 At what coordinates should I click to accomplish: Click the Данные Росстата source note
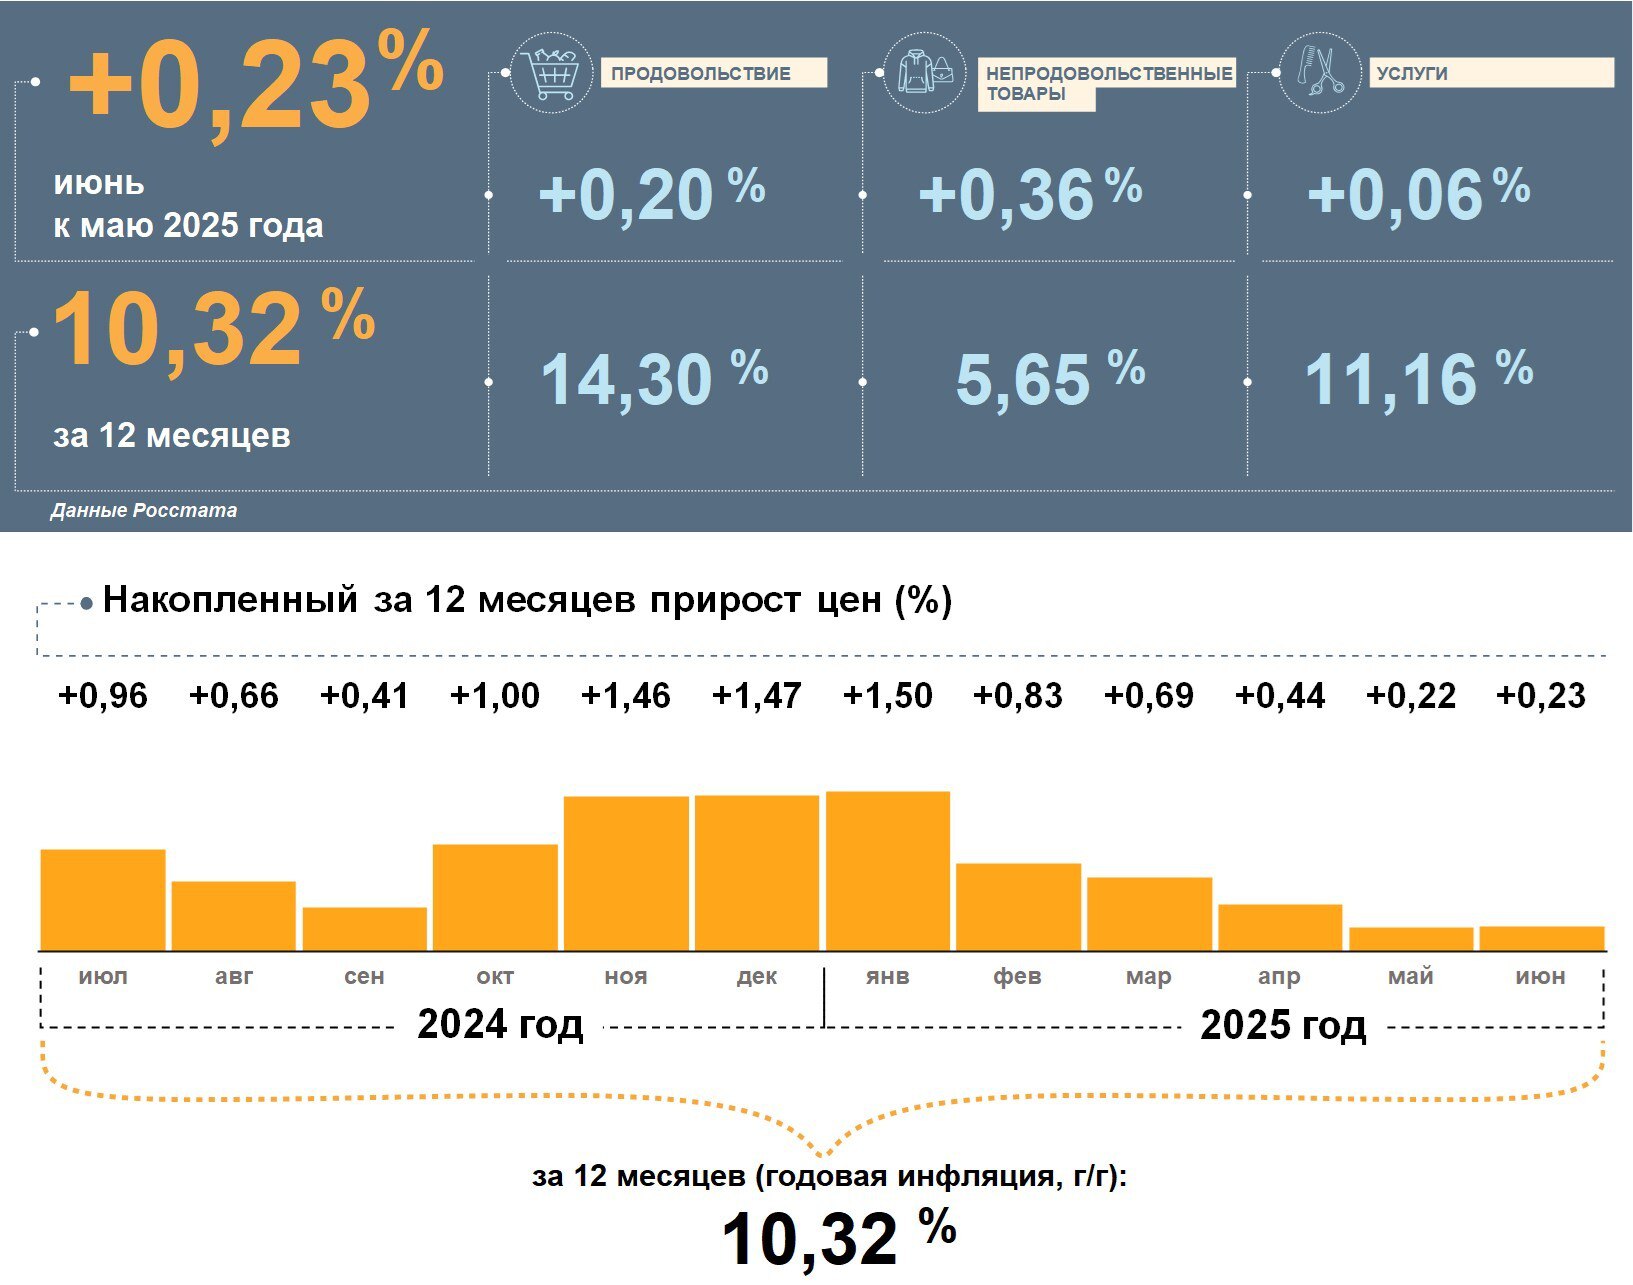pyautogui.click(x=144, y=510)
